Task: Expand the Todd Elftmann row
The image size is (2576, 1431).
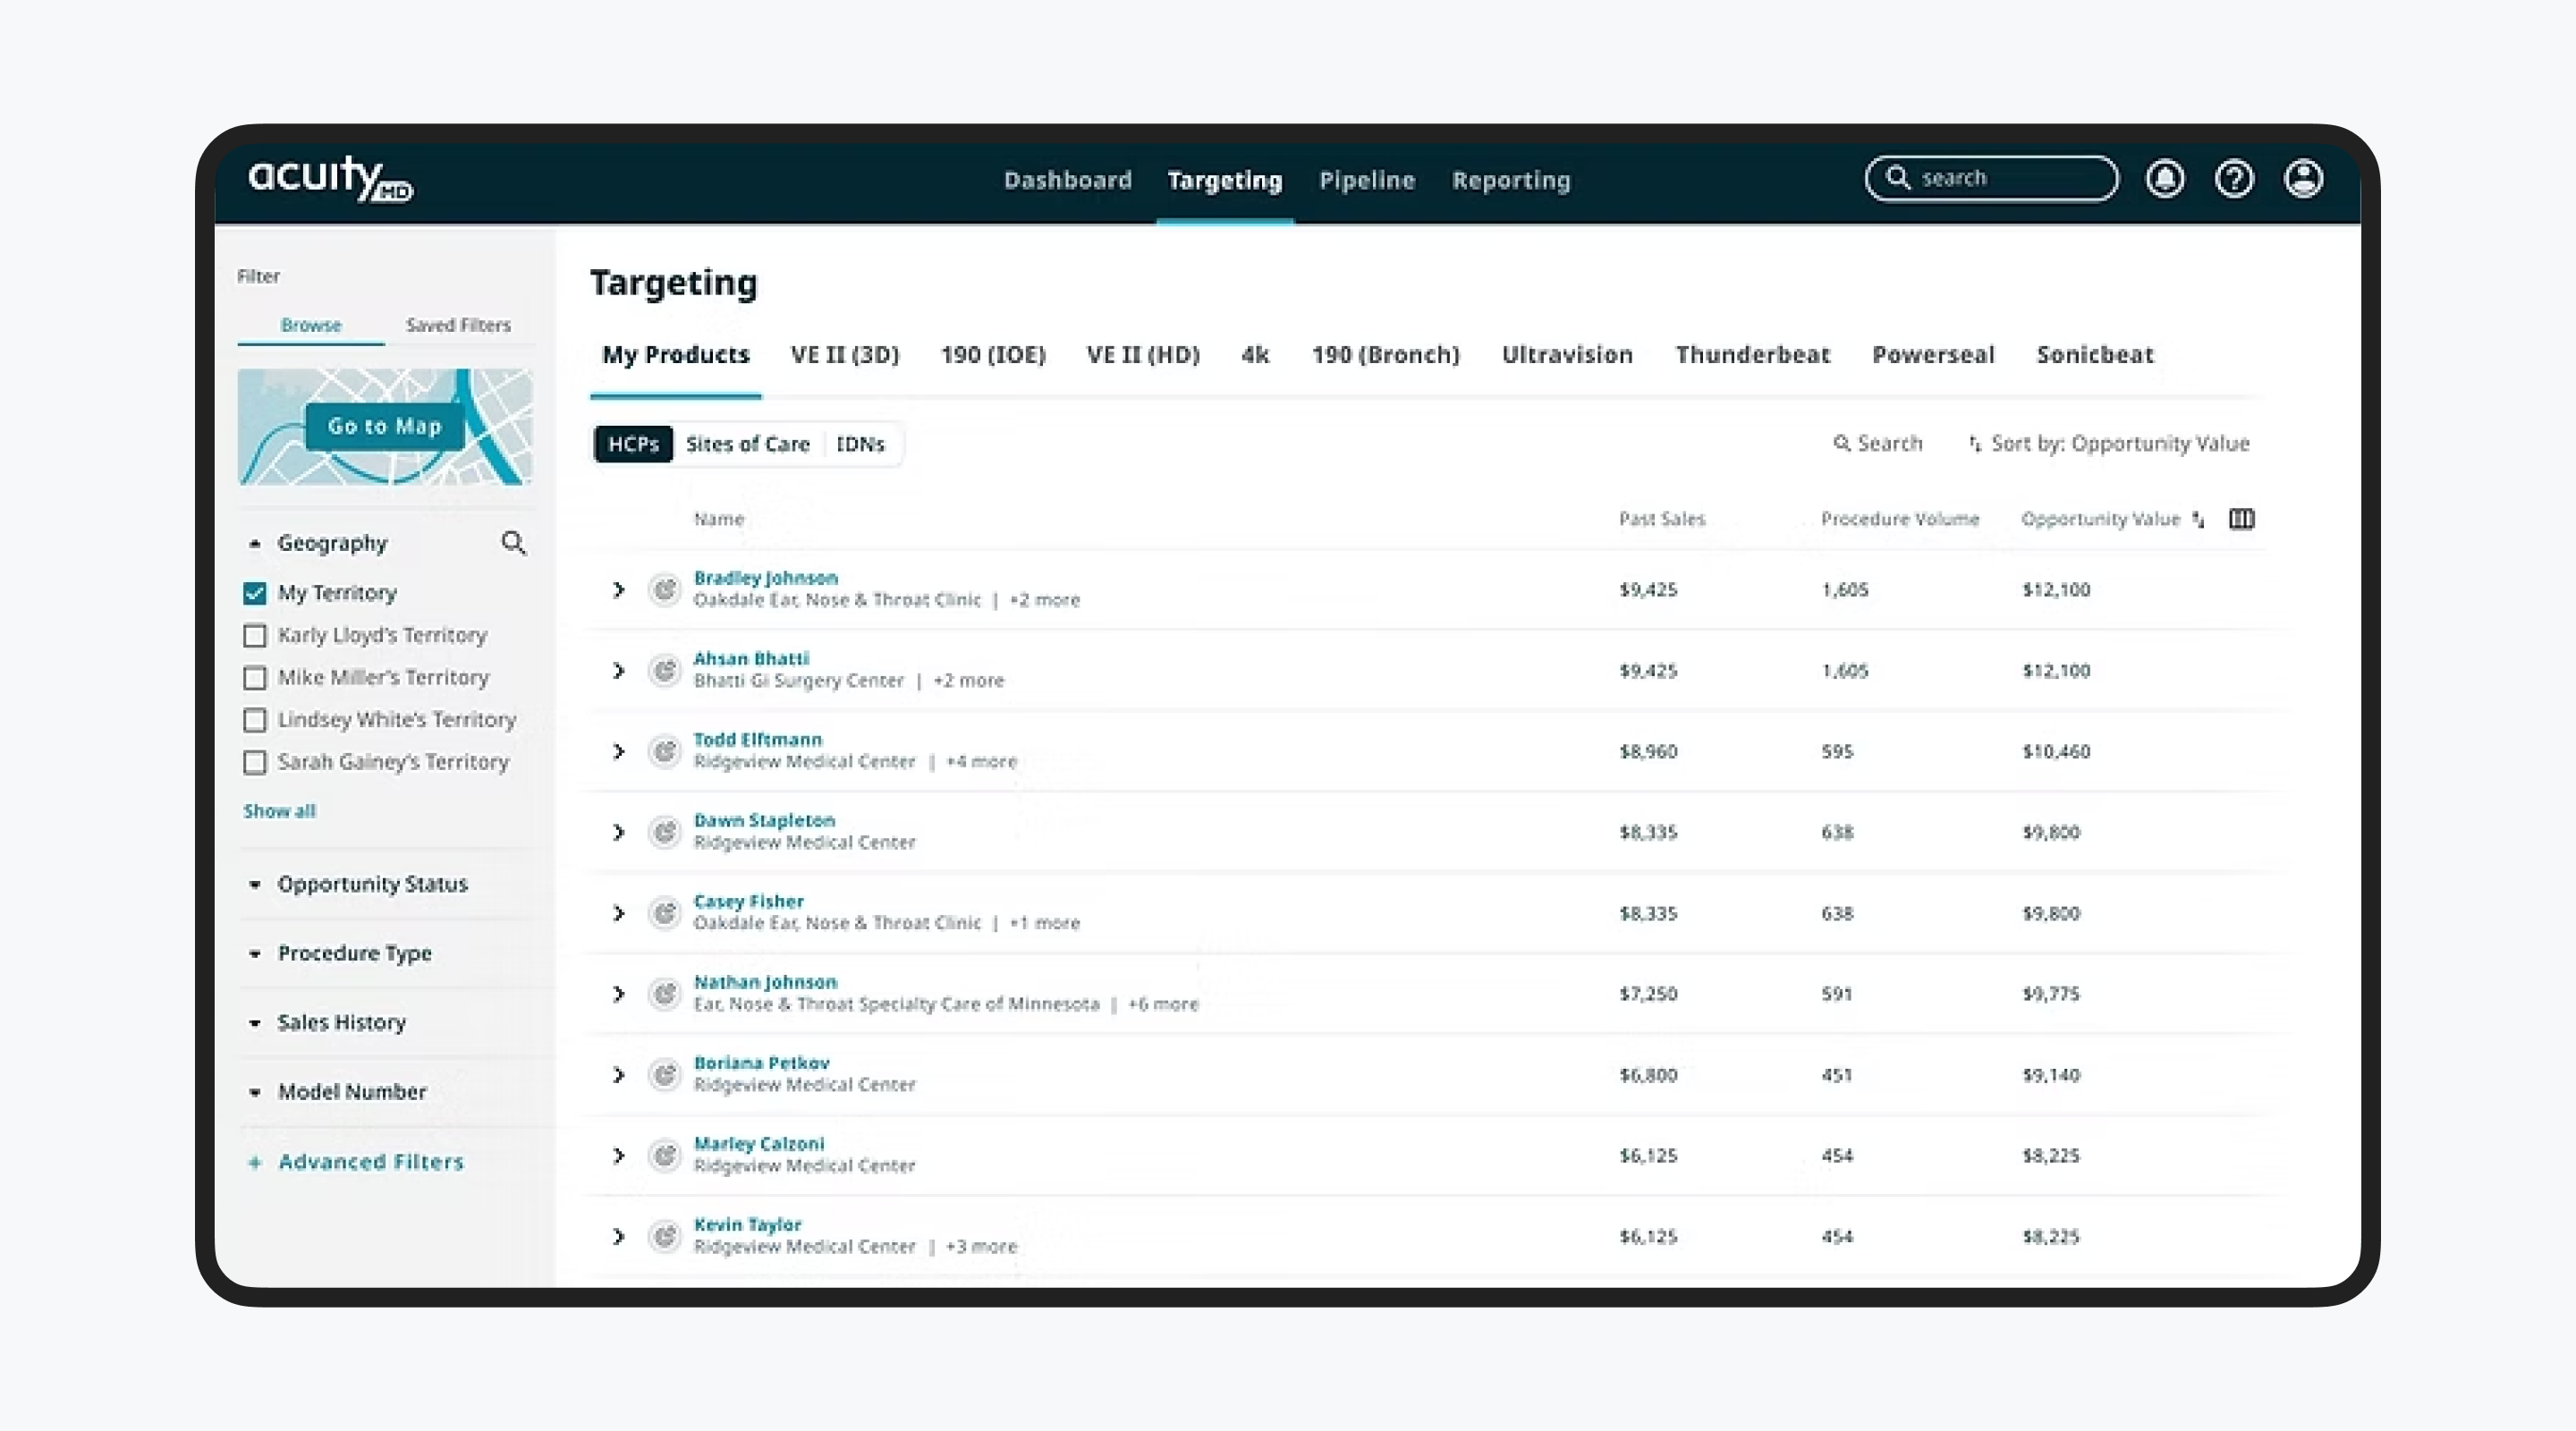Action: coord(617,751)
